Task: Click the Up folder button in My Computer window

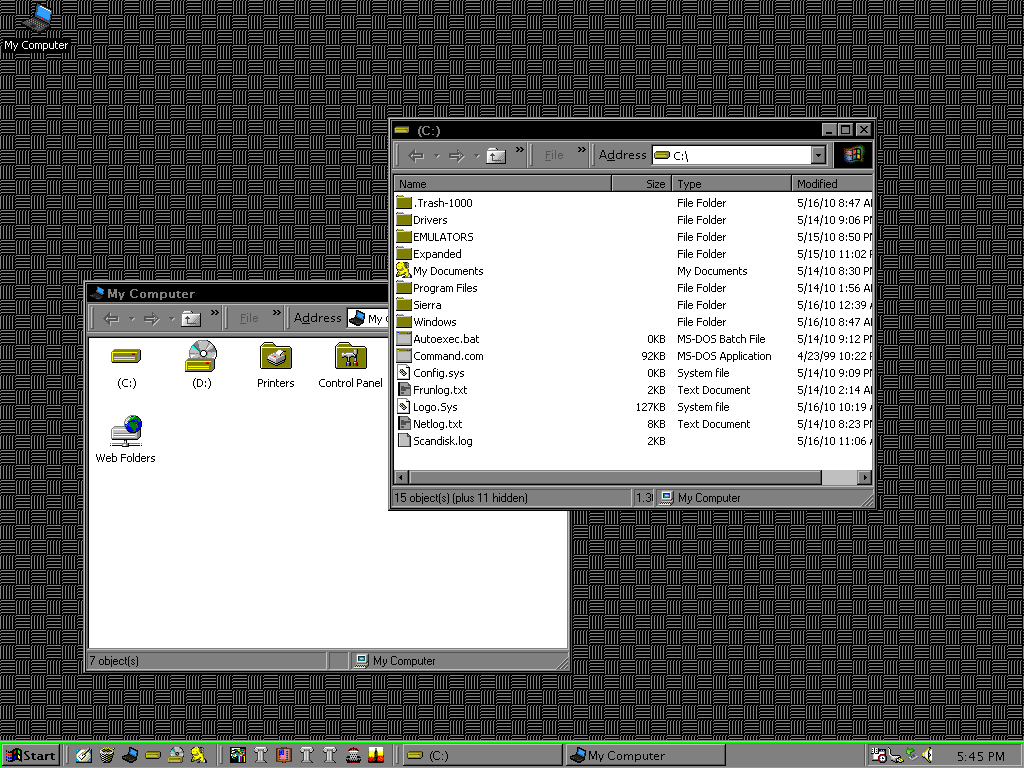Action: (x=191, y=319)
